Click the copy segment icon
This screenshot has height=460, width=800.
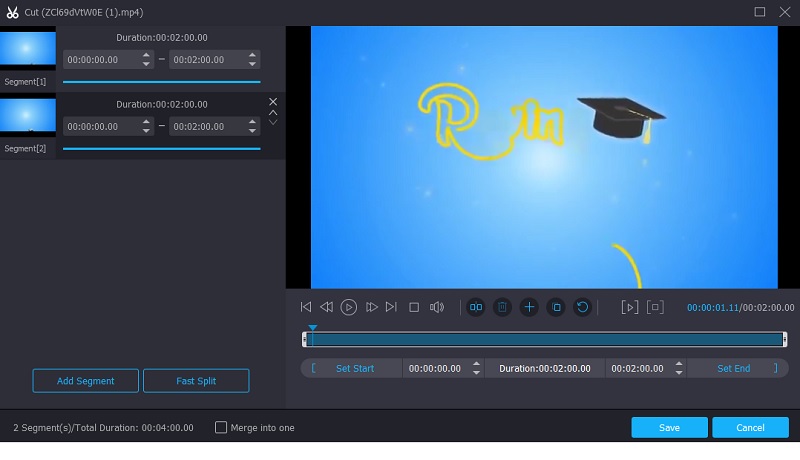(x=556, y=307)
